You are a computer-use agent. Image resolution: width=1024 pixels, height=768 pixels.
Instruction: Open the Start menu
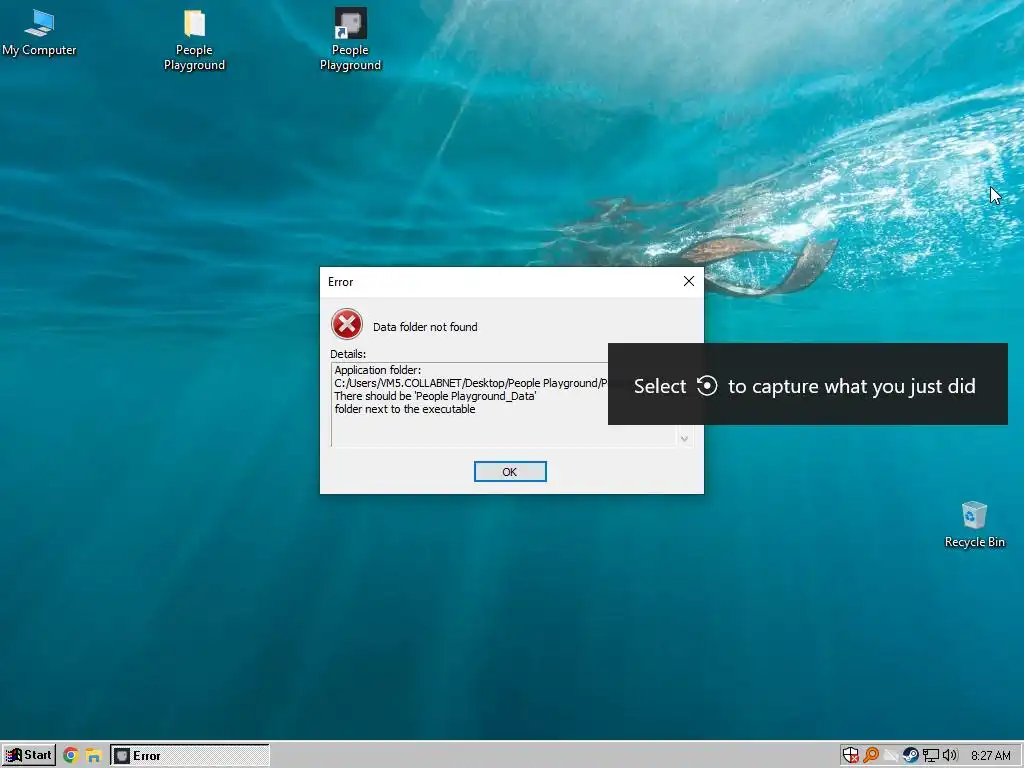pos(29,756)
